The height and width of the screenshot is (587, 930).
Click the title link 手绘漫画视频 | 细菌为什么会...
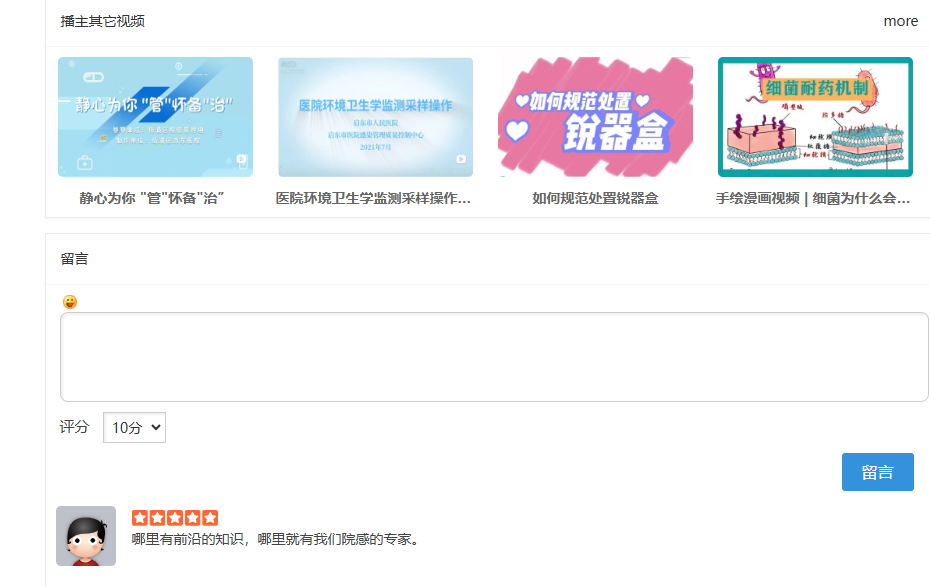click(x=813, y=198)
